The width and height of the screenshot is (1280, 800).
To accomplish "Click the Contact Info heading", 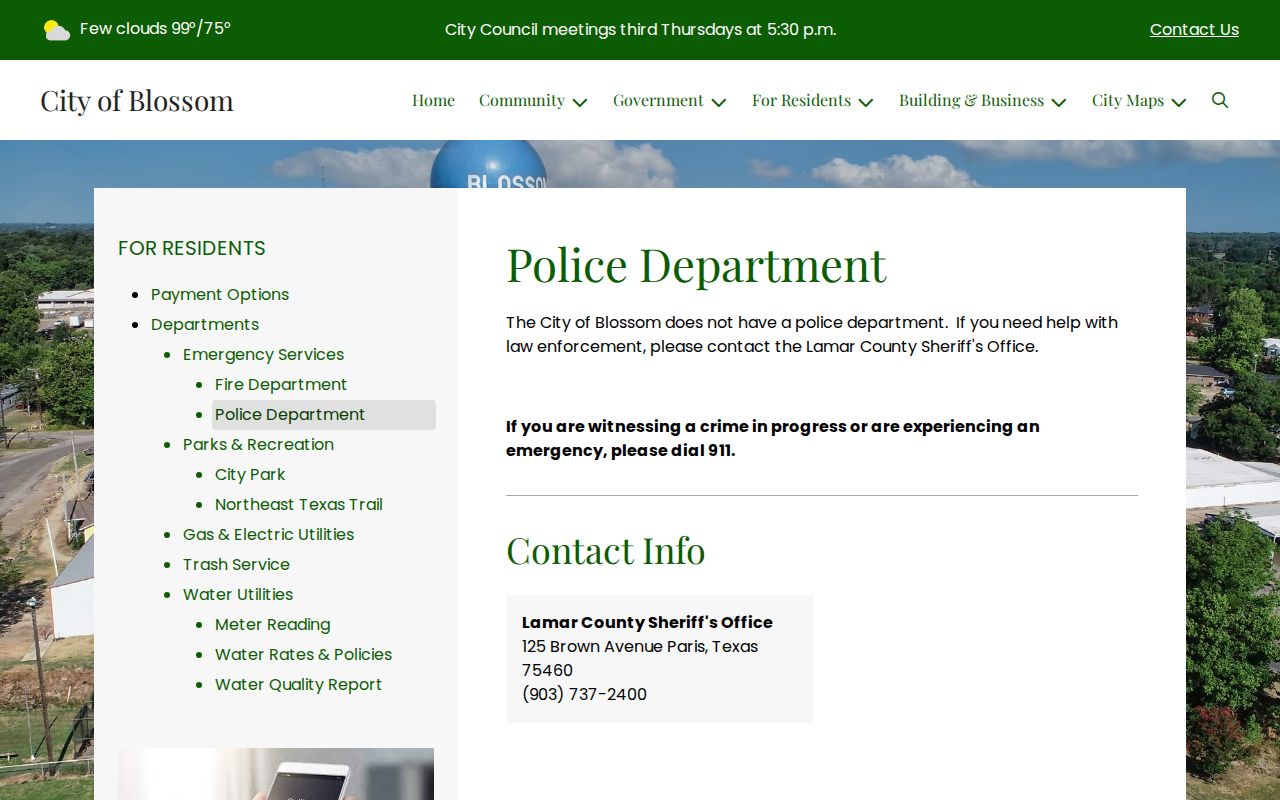I will point(605,550).
